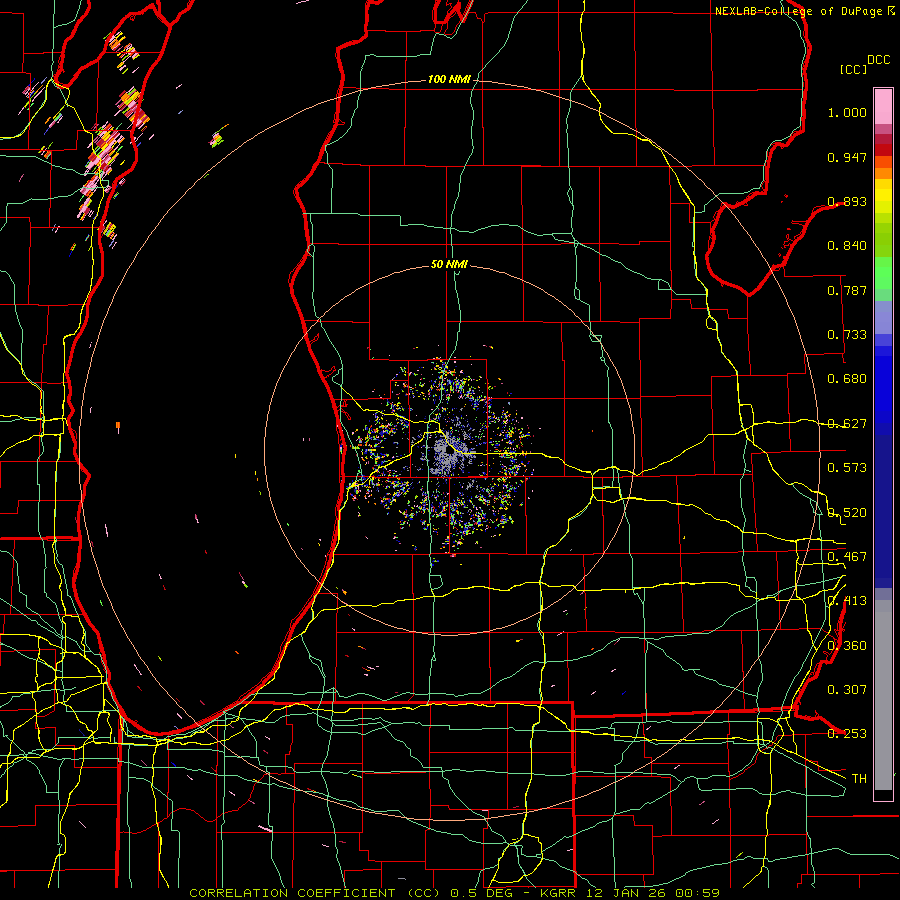Click the NEXLAB-College of DuPage watermark text
This screenshot has width=900, height=900.
click(x=804, y=11)
